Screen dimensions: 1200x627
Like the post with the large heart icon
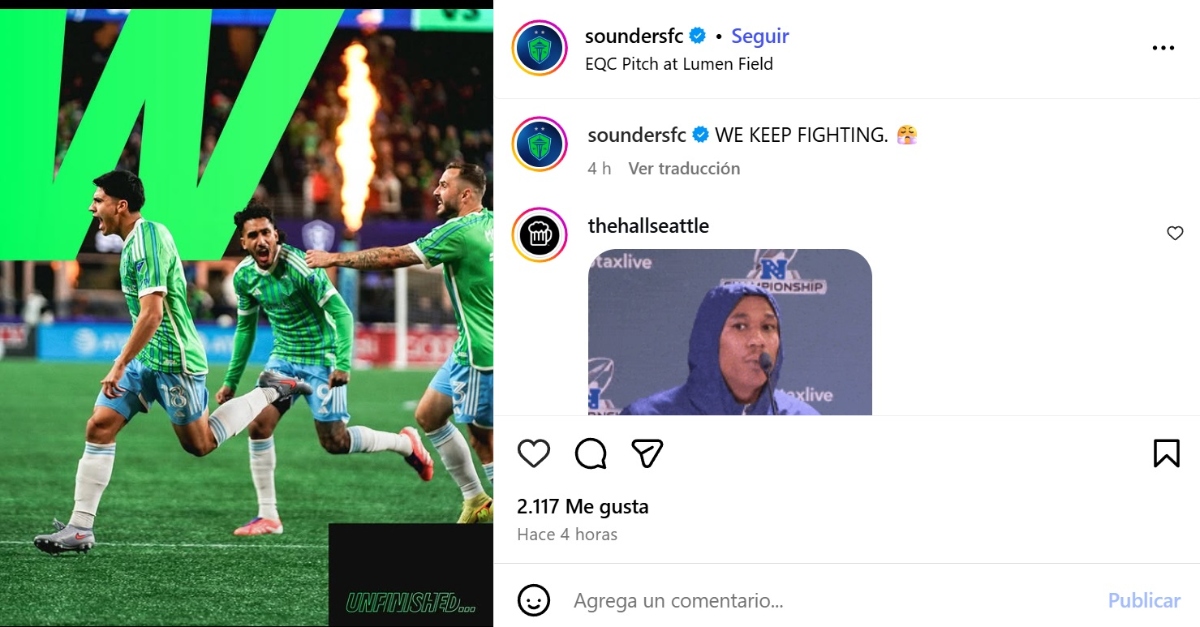point(534,454)
